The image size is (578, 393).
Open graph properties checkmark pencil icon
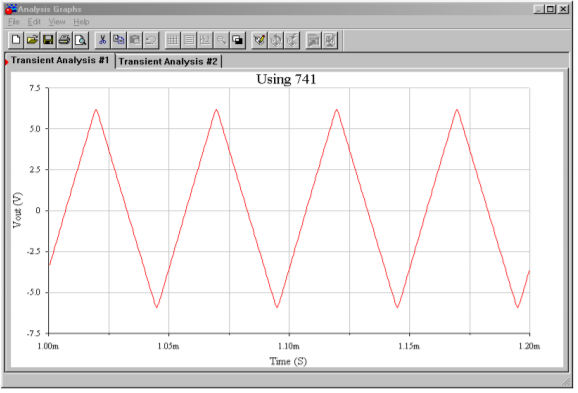(259, 39)
